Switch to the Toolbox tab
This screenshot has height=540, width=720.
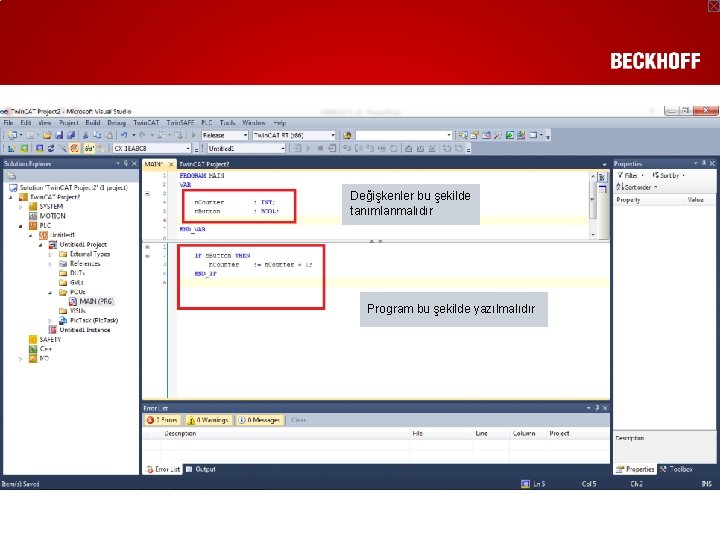[676, 469]
